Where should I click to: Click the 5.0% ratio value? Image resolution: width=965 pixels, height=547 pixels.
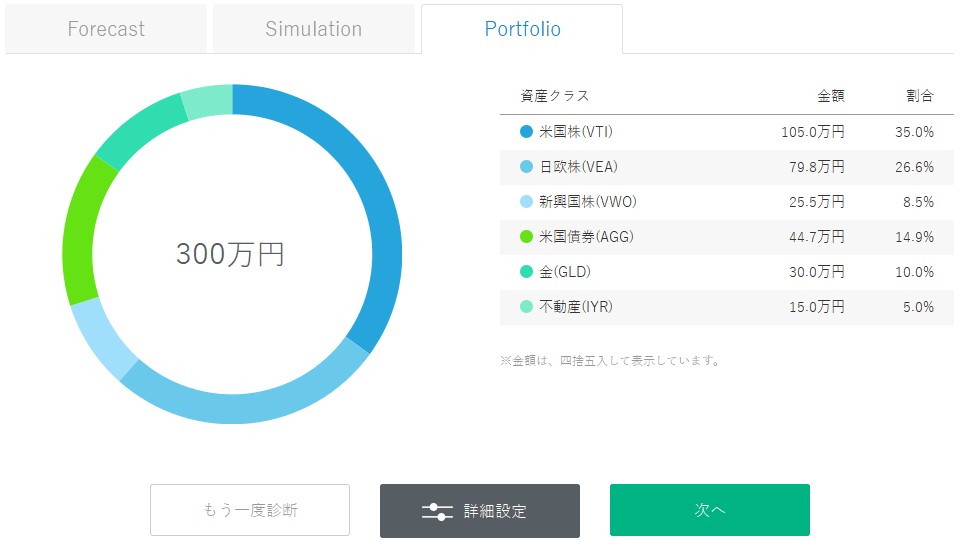[918, 306]
